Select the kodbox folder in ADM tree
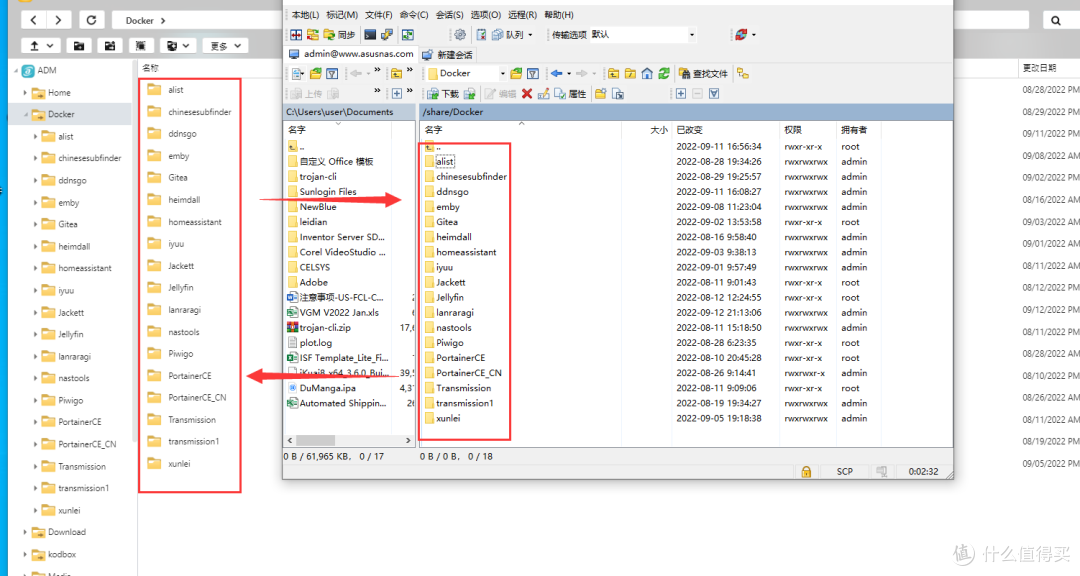The image size is (1080, 576). point(61,554)
